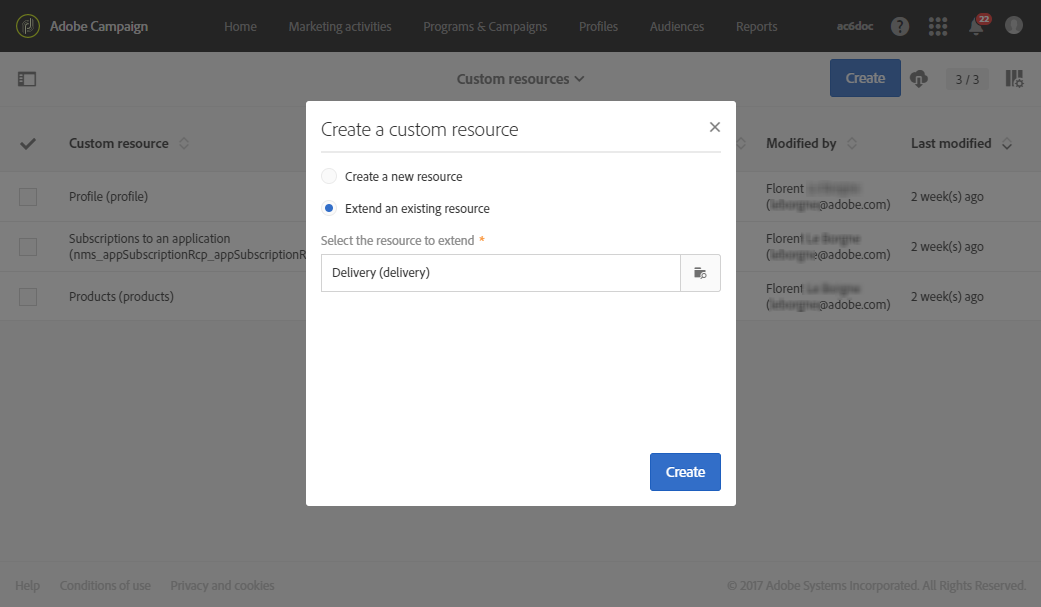Click the resource picker folder icon

700,272
